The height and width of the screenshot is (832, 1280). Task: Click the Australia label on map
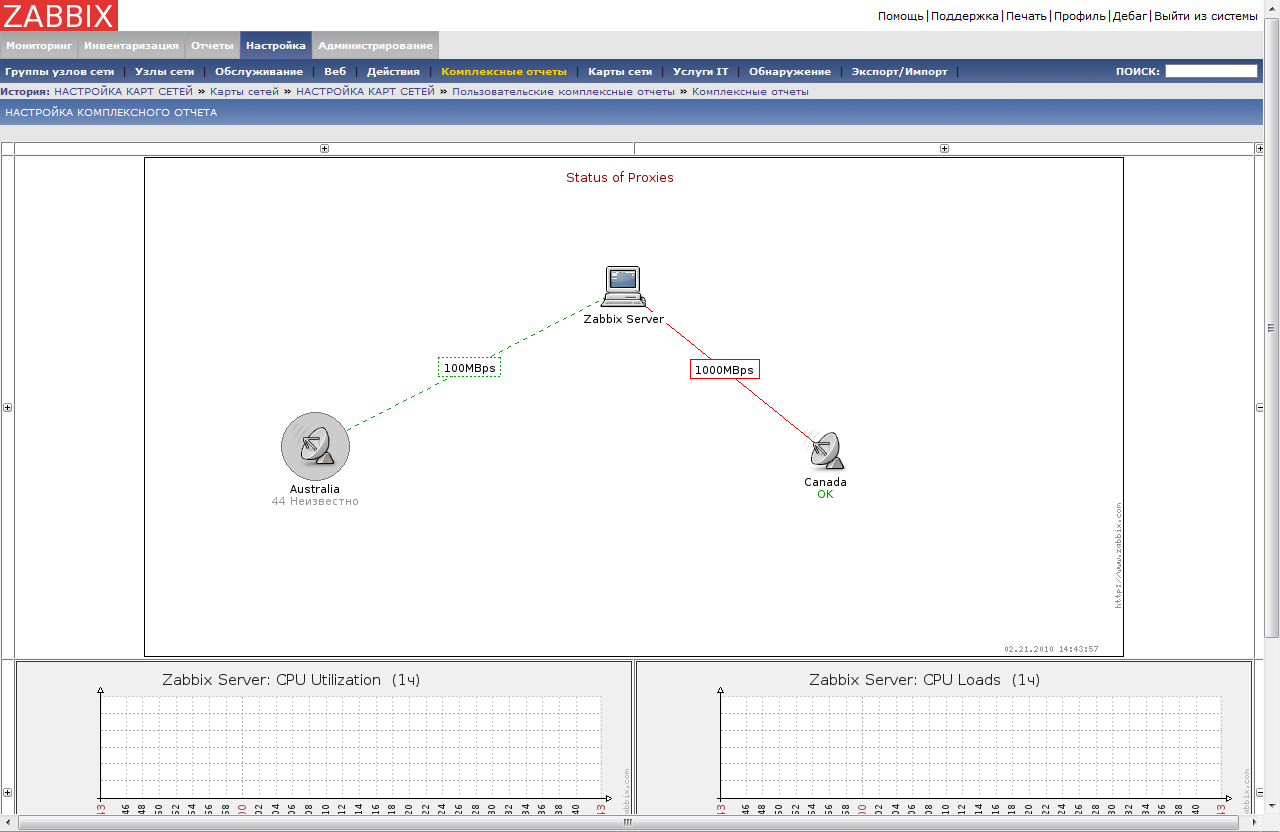(315, 490)
